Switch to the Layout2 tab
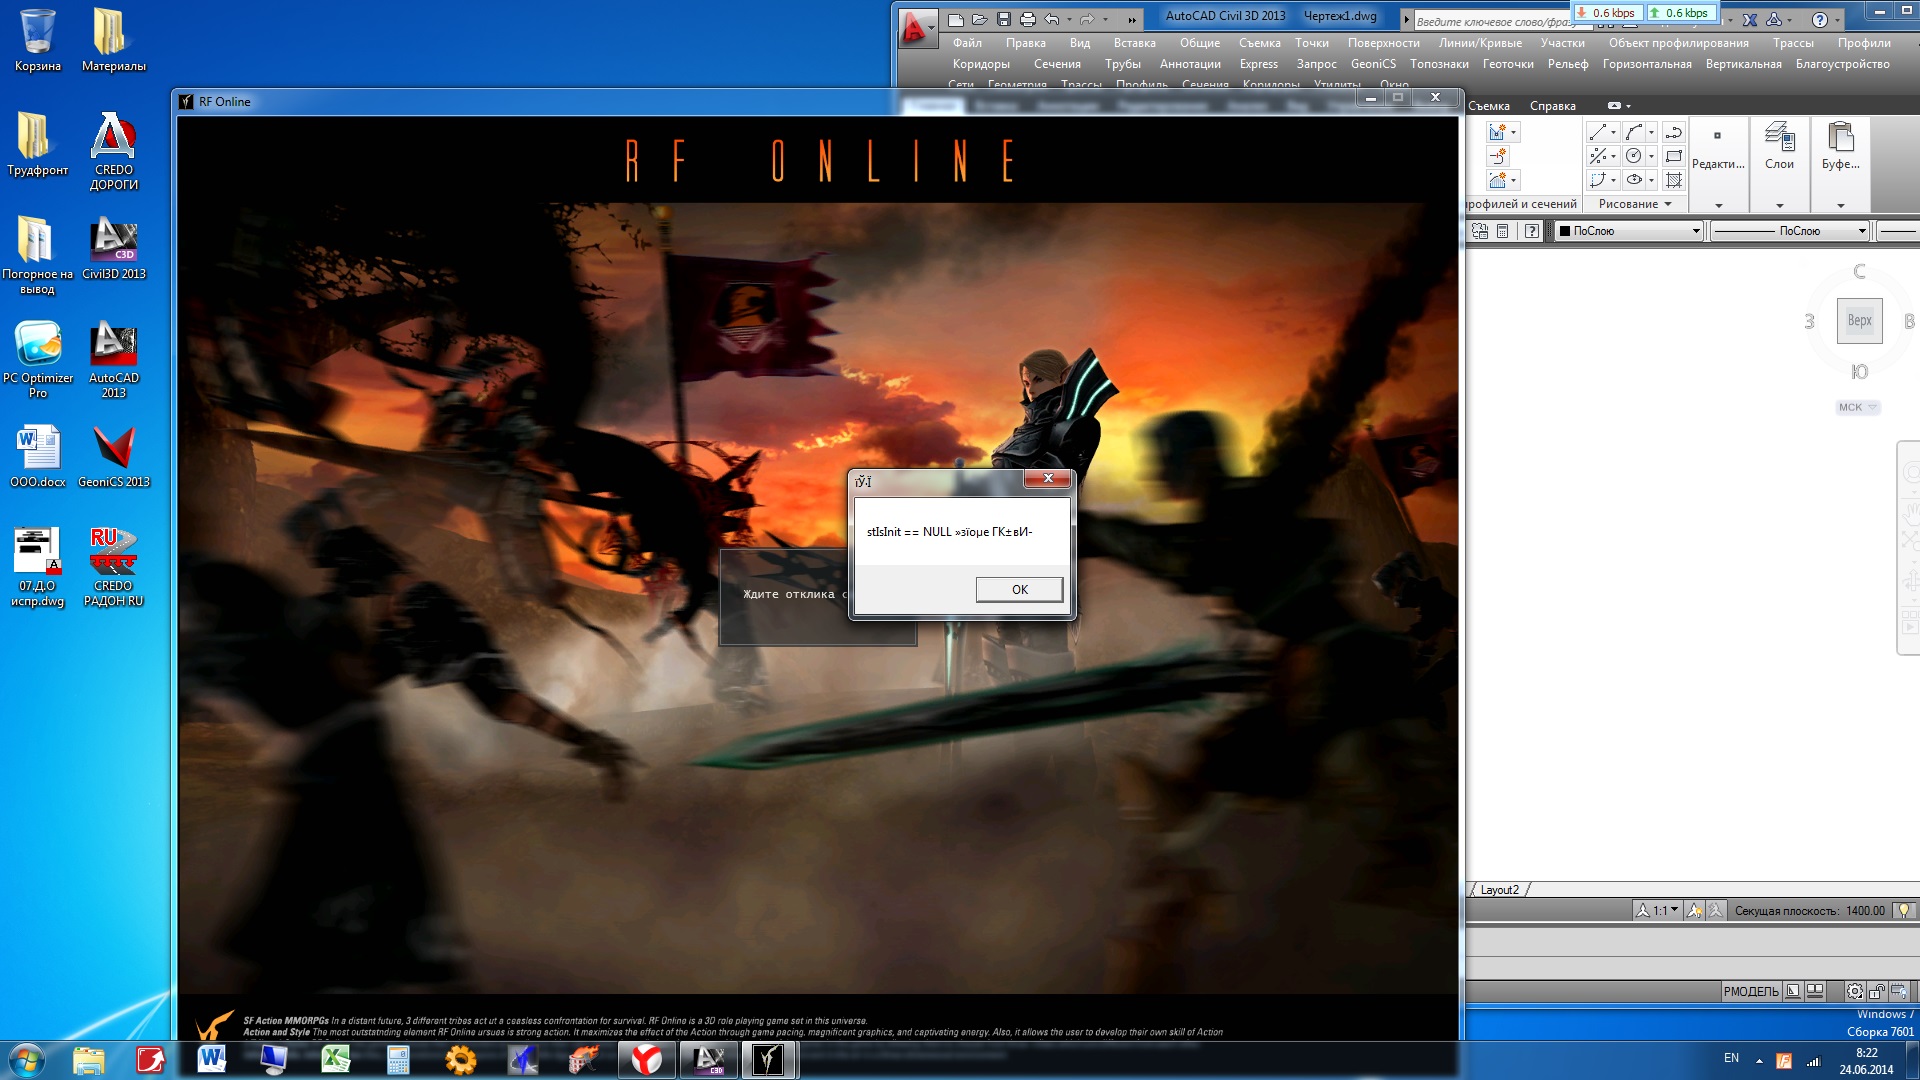The height and width of the screenshot is (1080, 1920). point(1499,890)
